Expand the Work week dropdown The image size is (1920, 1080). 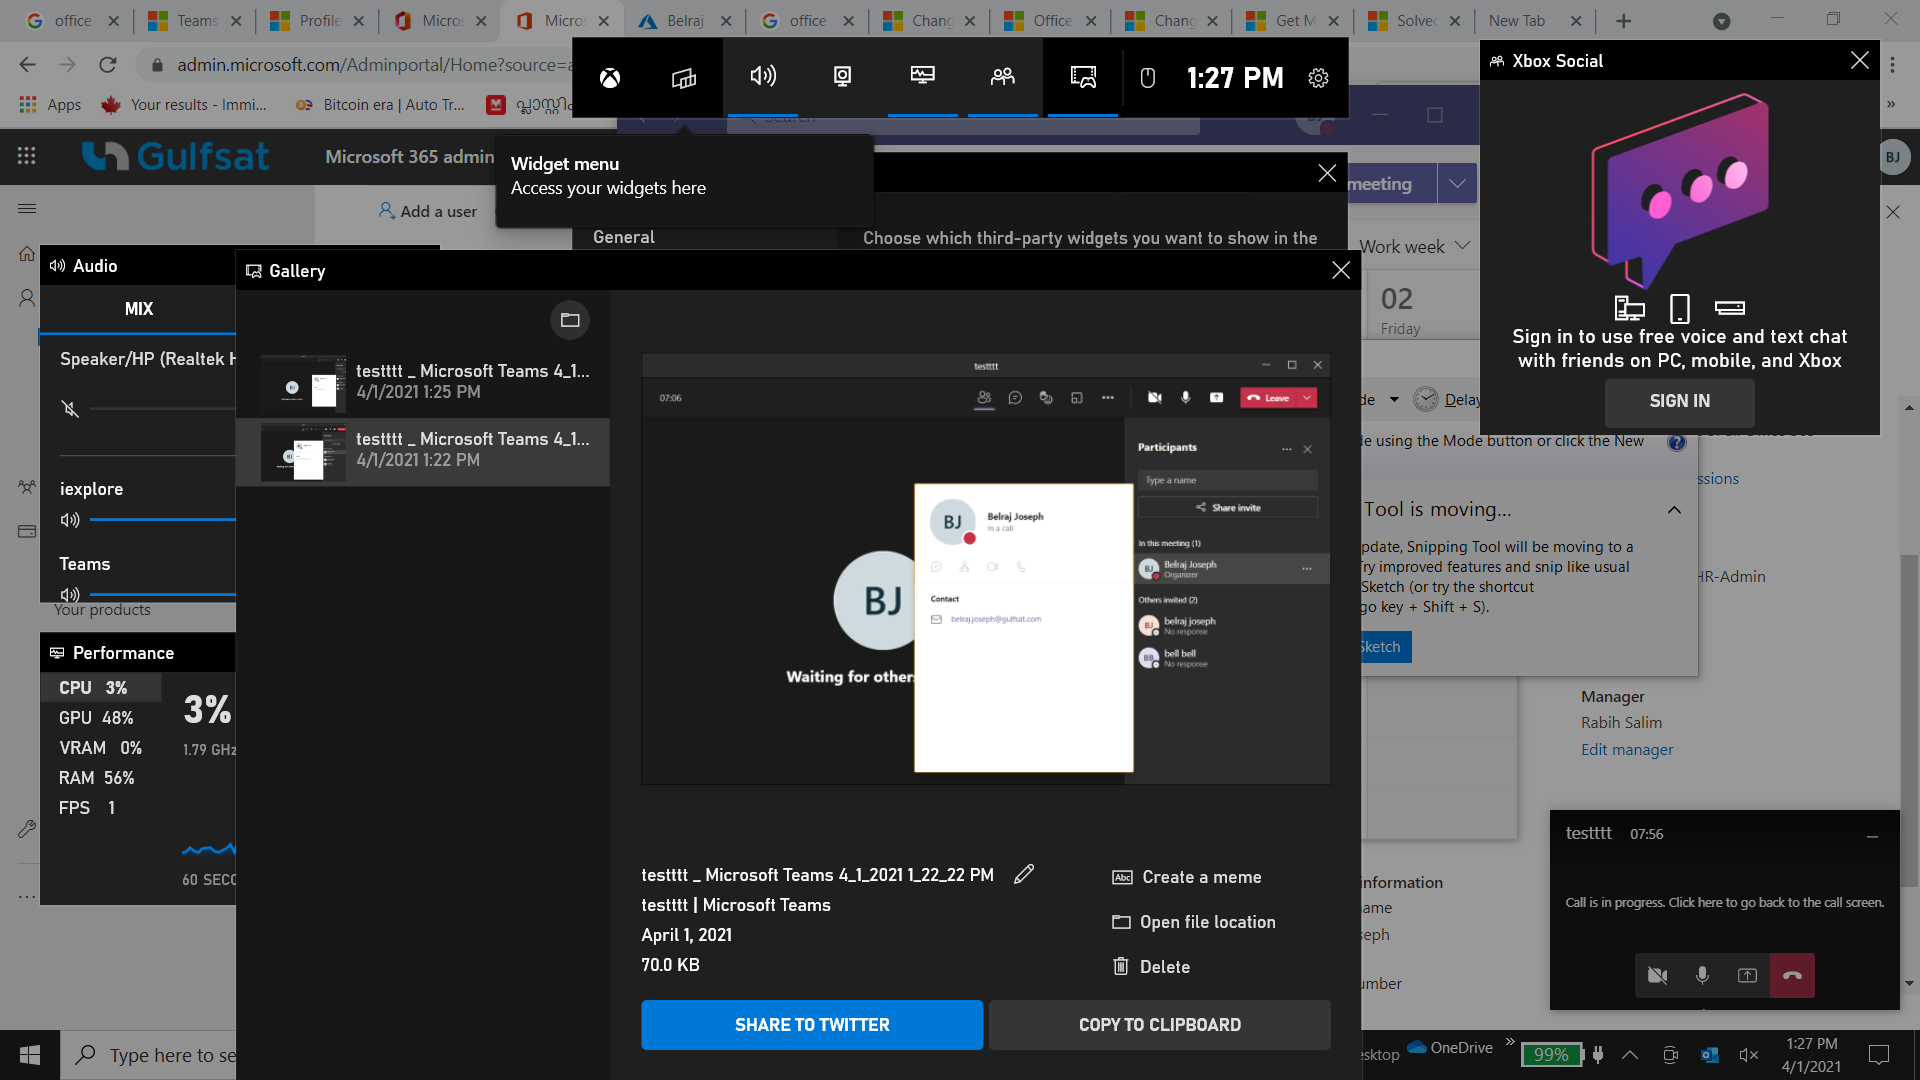[x=1462, y=246]
